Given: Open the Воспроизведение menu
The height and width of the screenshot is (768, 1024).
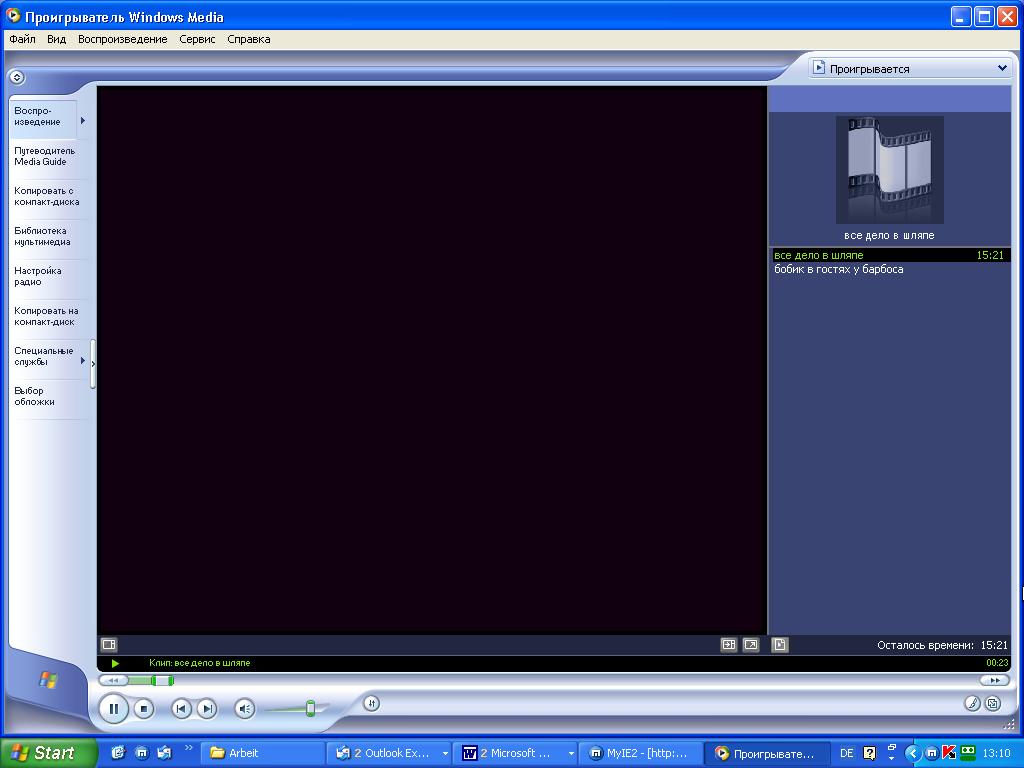Looking at the screenshot, I should click(x=123, y=39).
